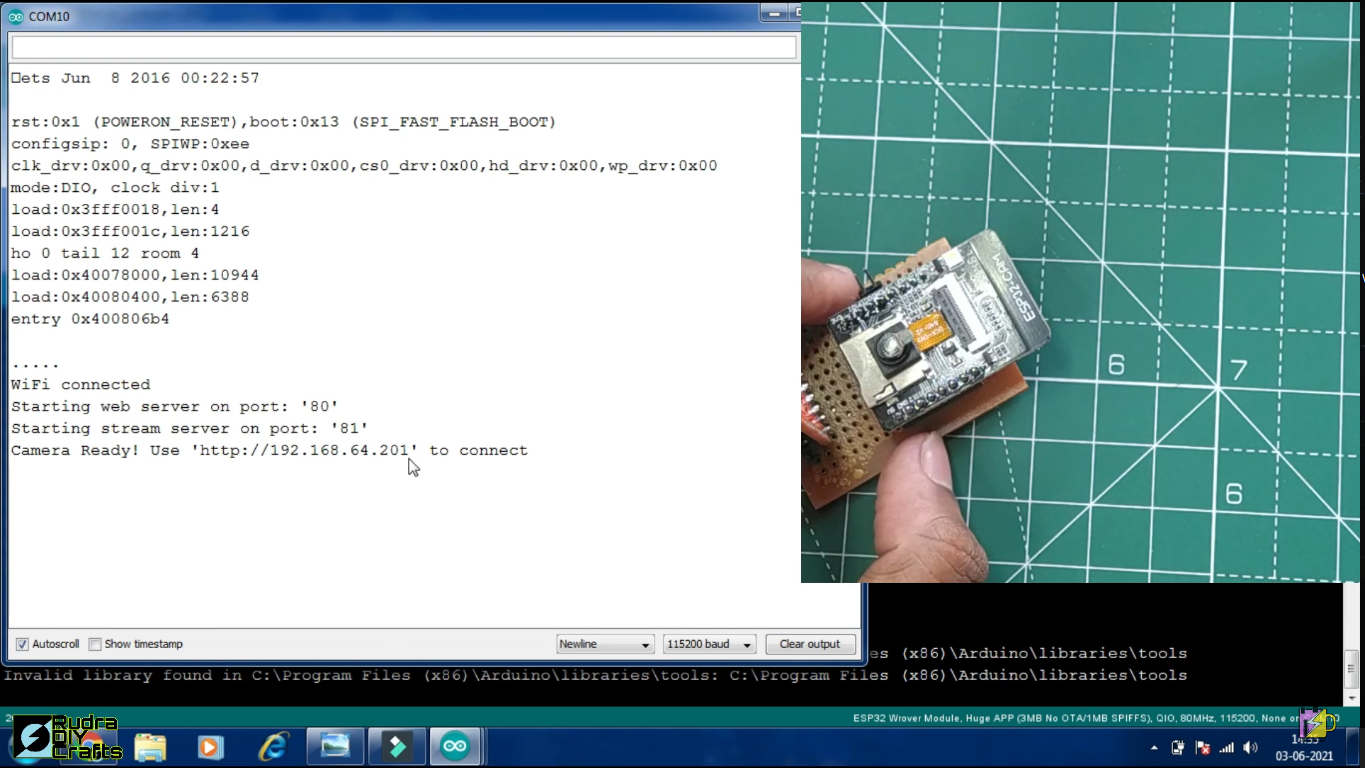Click the 'mode:DIO, clock div:1' line
Image resolution: width=1365 pixels, height=768 pixels.
[115, 188]
